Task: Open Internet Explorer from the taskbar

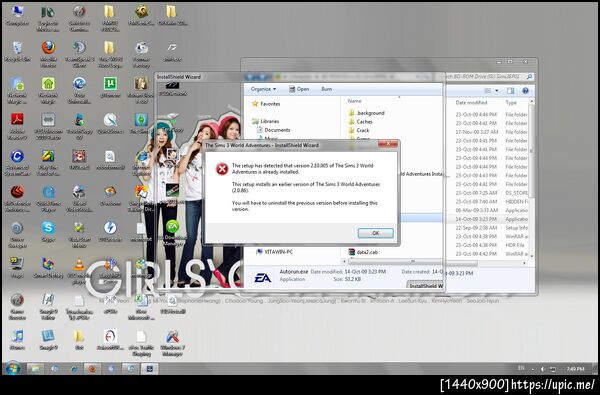Action: coord(74,369)
